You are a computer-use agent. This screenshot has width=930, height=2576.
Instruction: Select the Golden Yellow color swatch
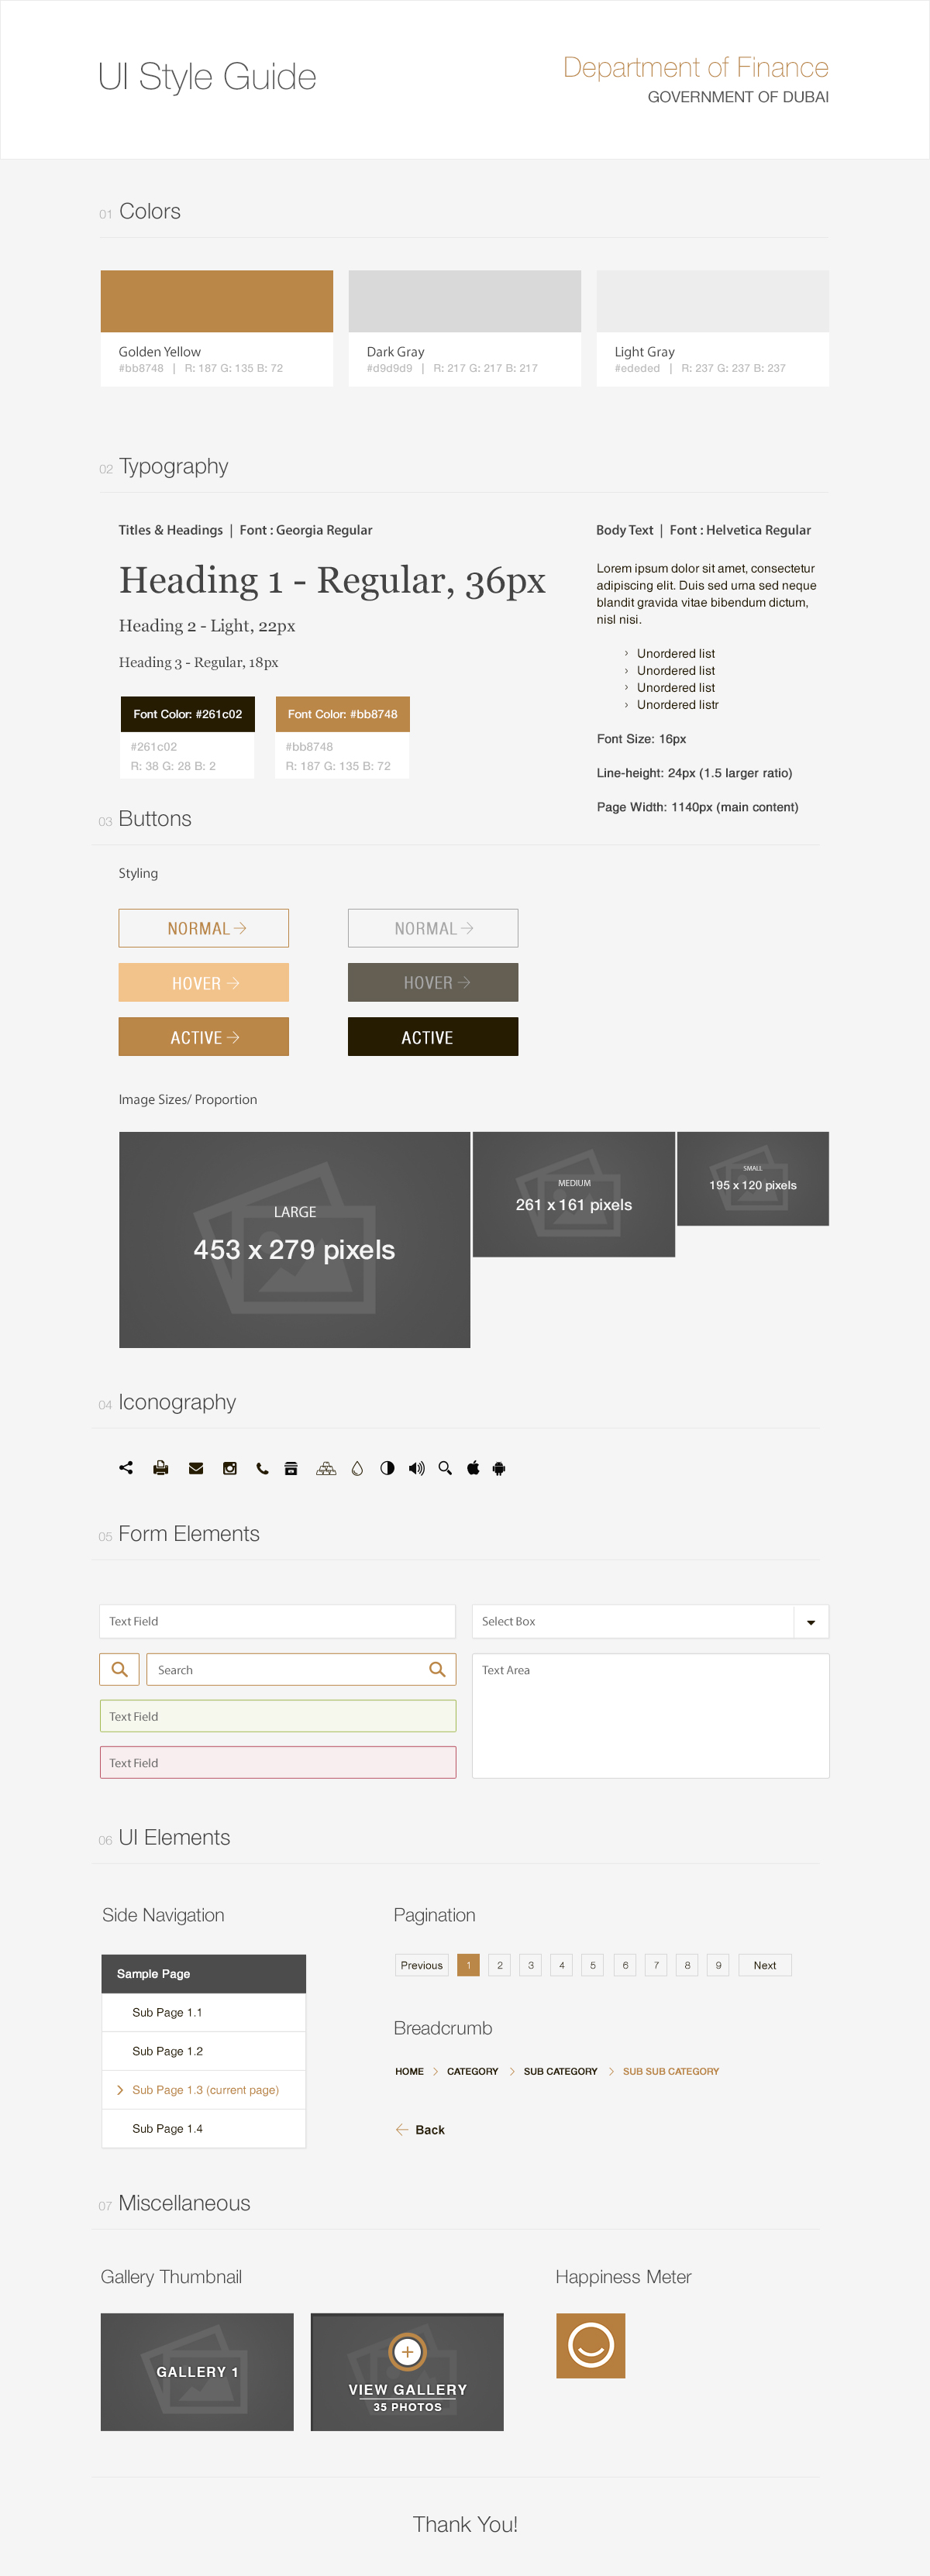[216, 301]
